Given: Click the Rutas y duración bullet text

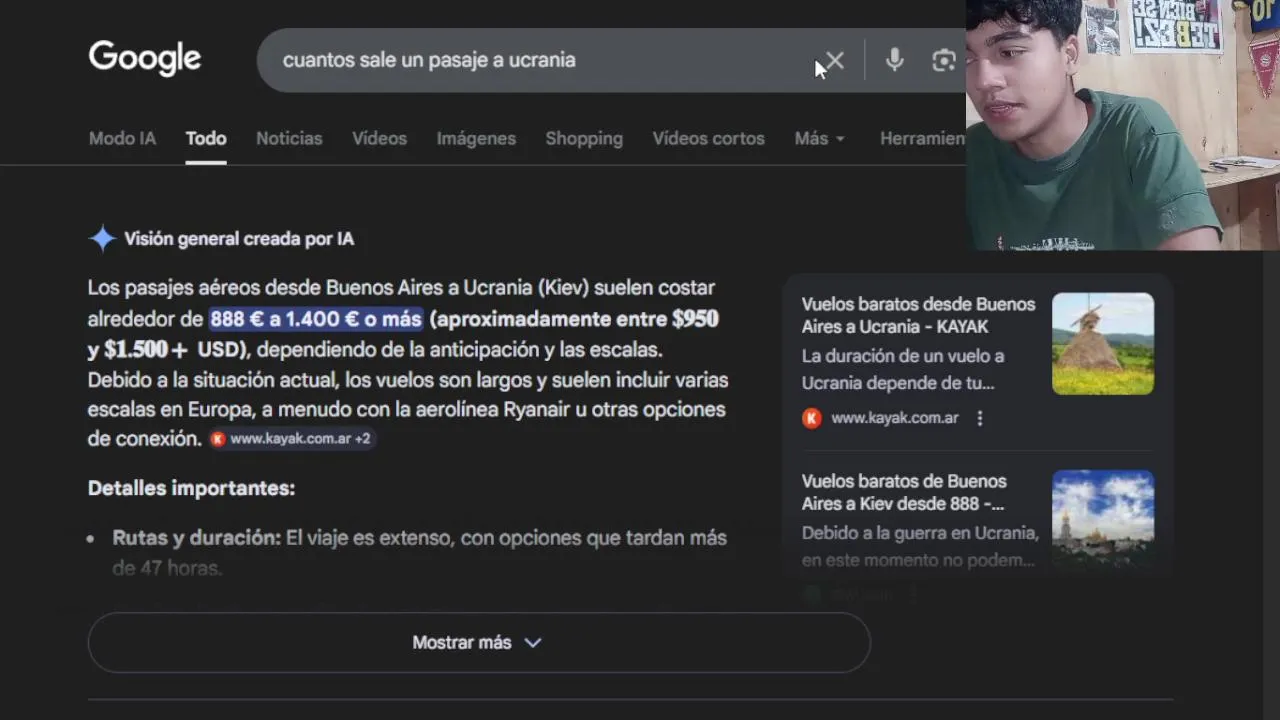Looking at the screenshot, I should [x=419, y=552].
